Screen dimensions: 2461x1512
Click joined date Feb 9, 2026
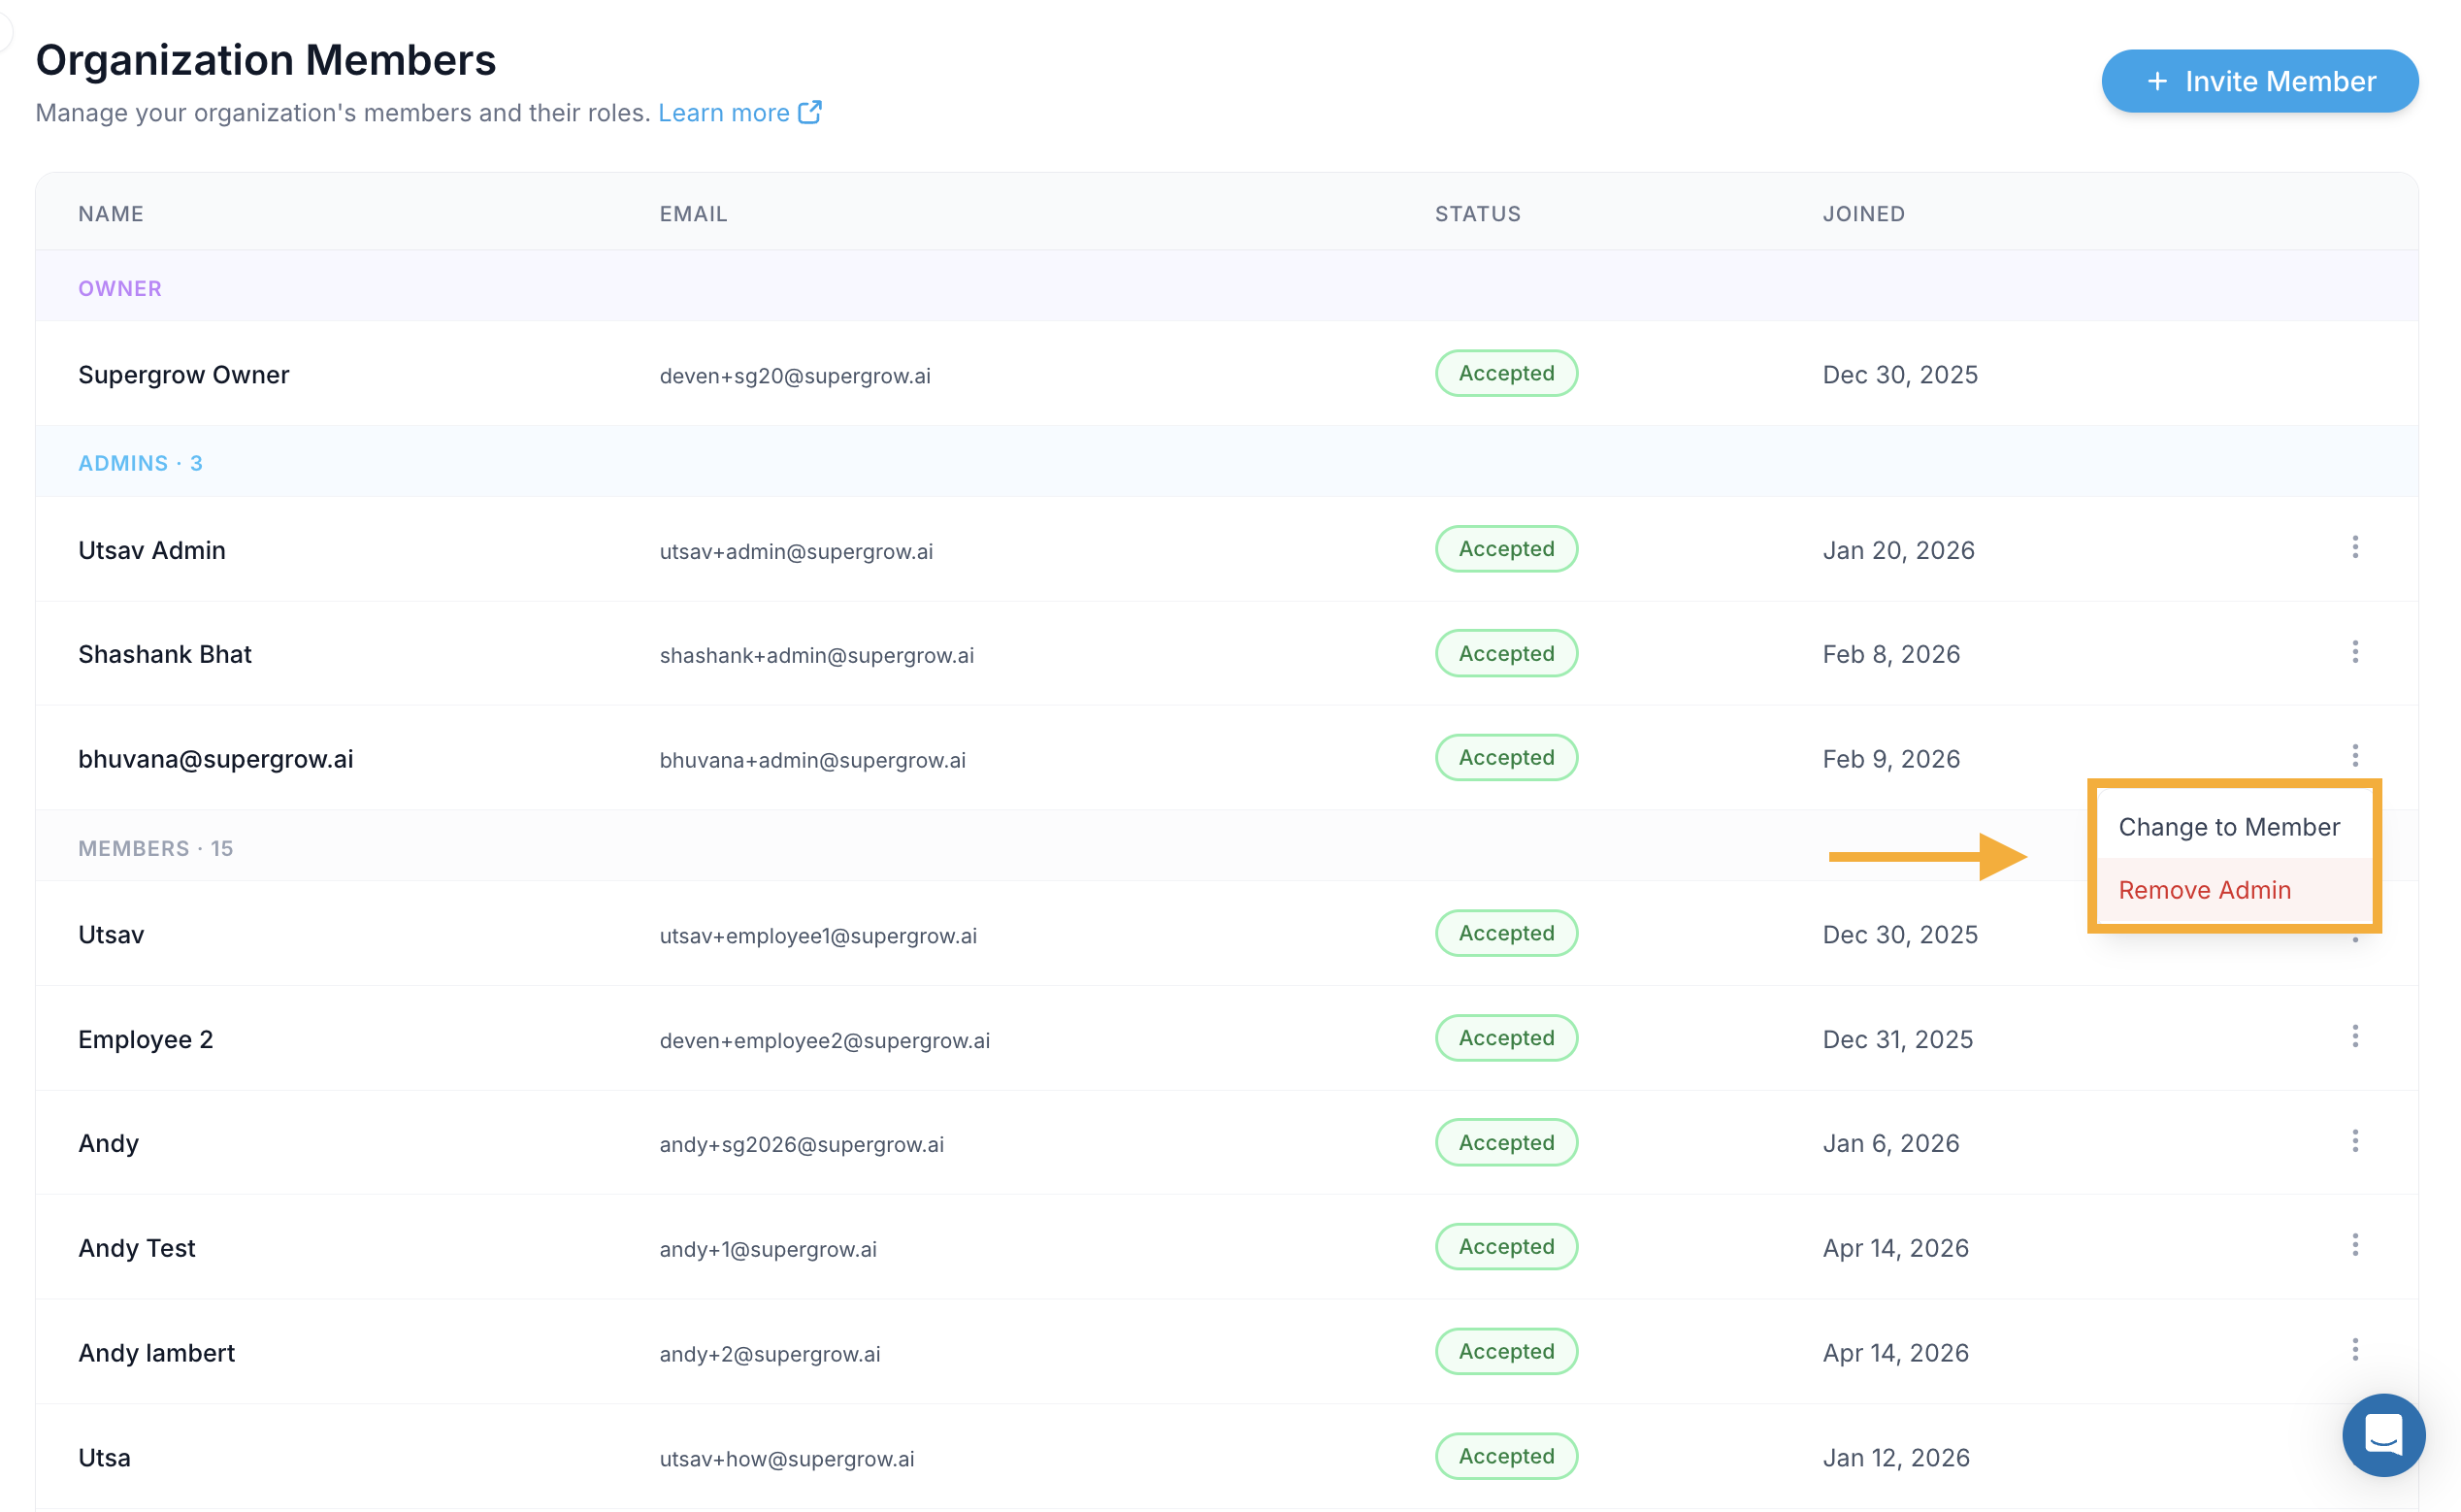tap(1891, 759)
